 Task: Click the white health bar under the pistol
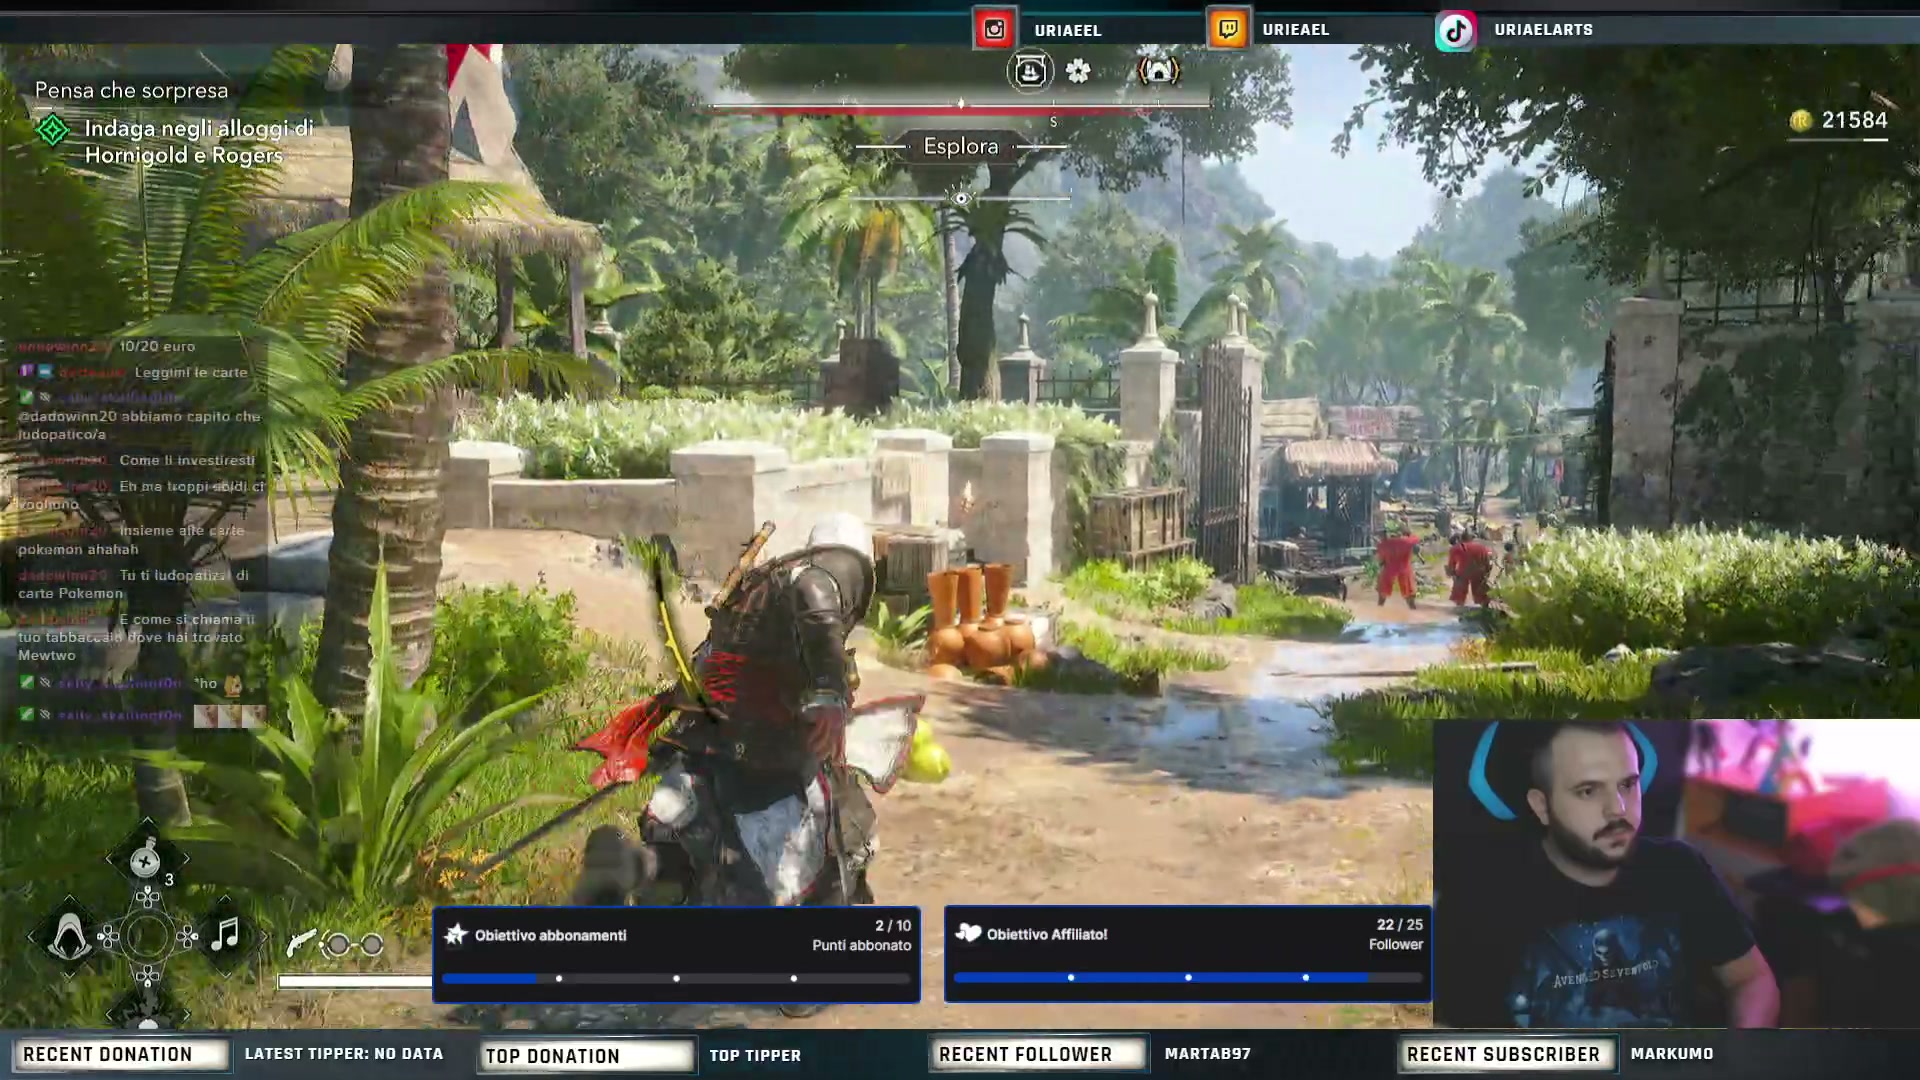[x=355, y=982]
